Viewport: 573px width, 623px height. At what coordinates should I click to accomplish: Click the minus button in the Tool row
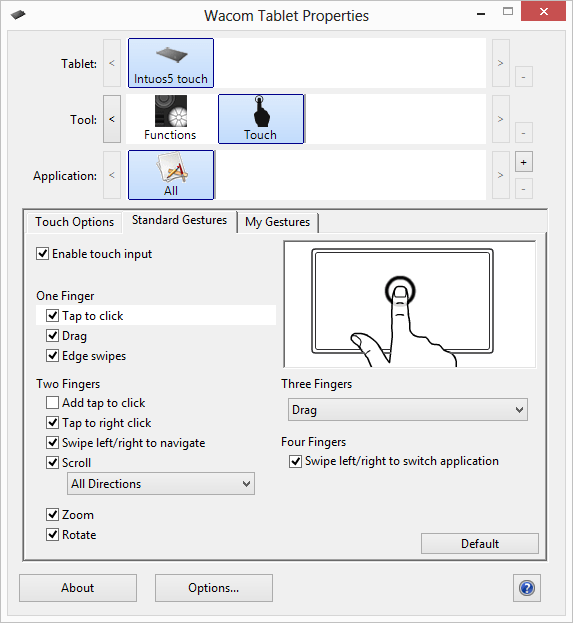pyautogui.click(x=524, y=133)
